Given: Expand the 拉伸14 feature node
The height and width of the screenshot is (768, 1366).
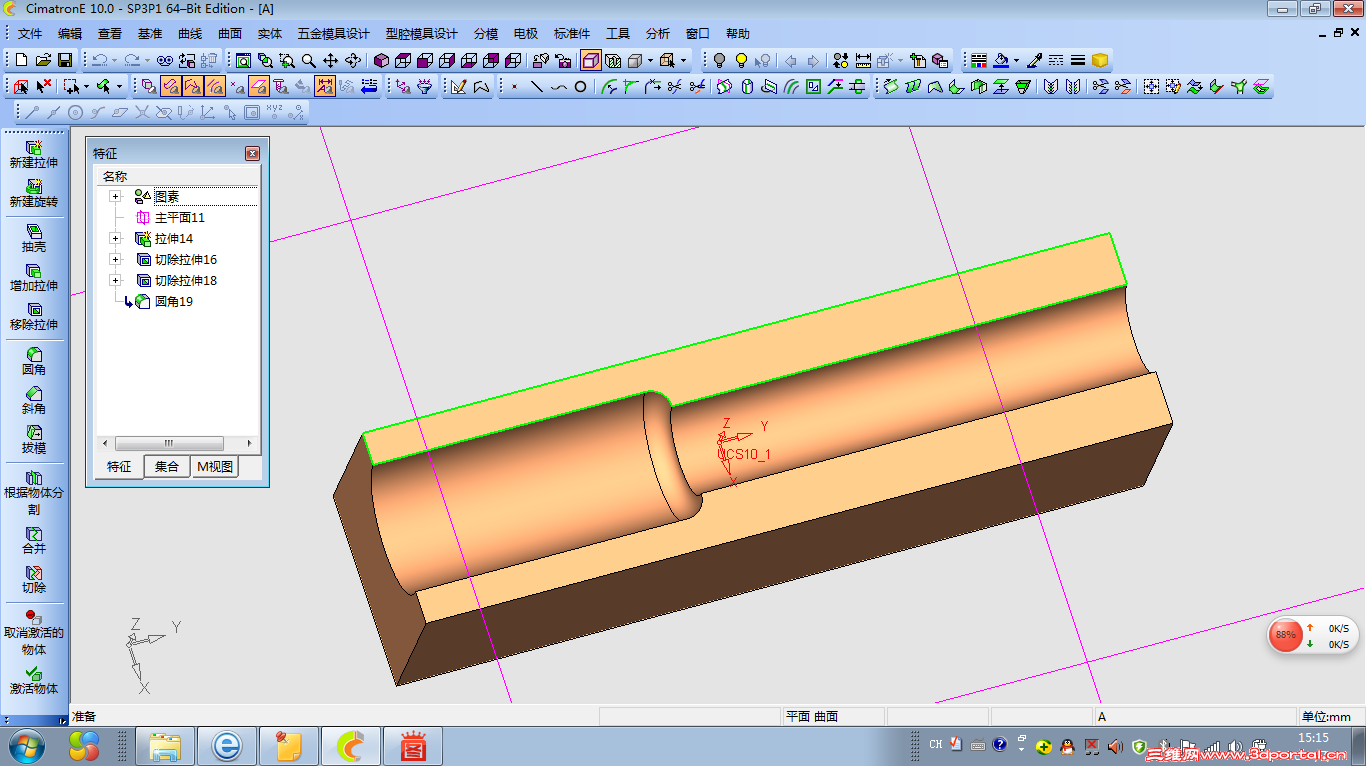Looking at the screenshot, I should click(115, 239).
